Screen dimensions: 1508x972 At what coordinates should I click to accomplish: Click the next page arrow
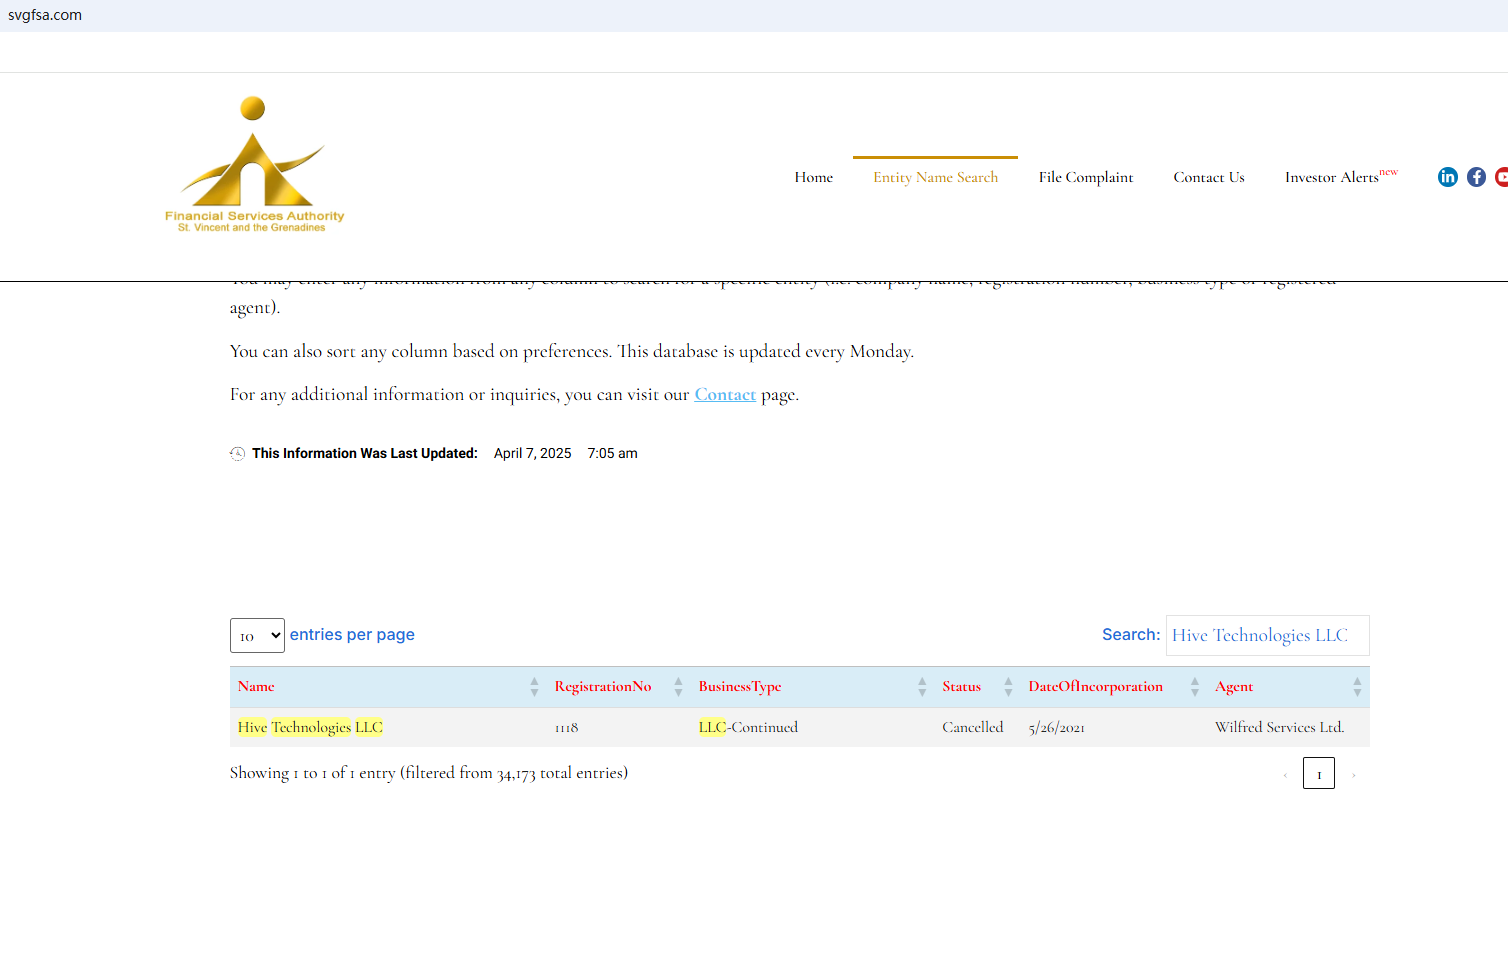point(1353,774)
